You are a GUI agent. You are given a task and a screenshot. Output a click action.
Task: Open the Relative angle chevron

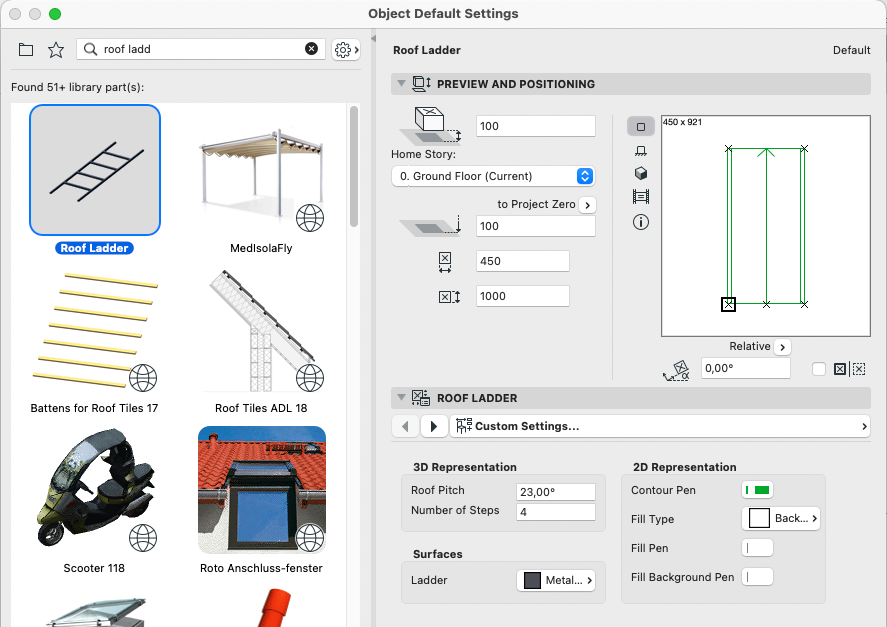(x=783, y=347)
